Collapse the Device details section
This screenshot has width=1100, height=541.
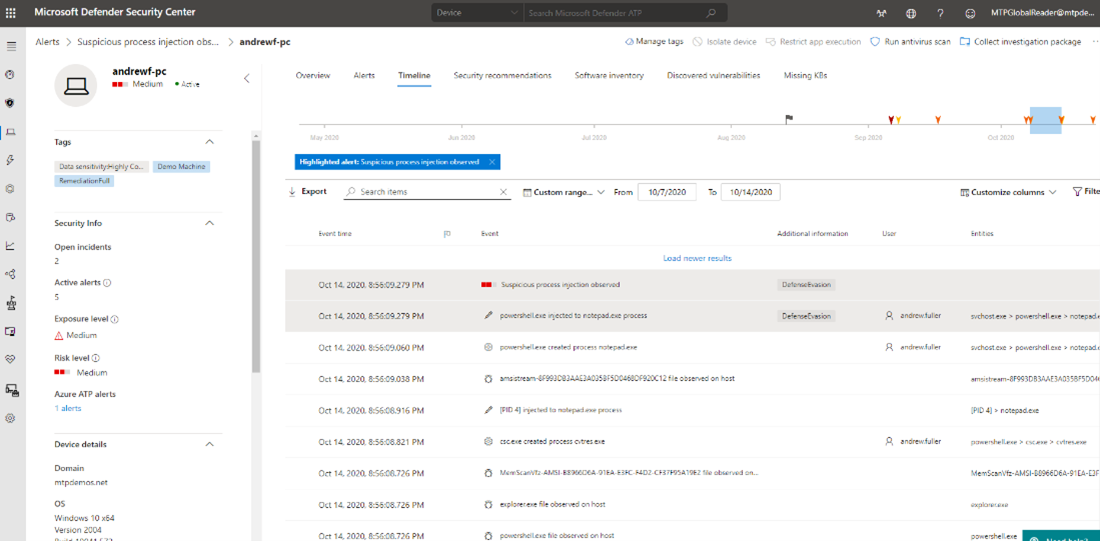209,444
